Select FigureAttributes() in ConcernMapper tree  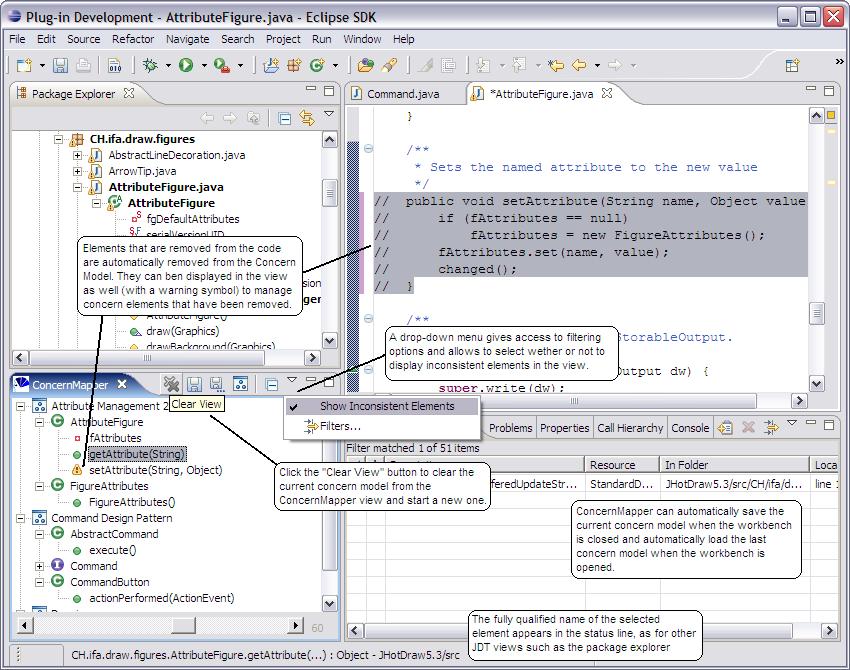coord(132,502)
